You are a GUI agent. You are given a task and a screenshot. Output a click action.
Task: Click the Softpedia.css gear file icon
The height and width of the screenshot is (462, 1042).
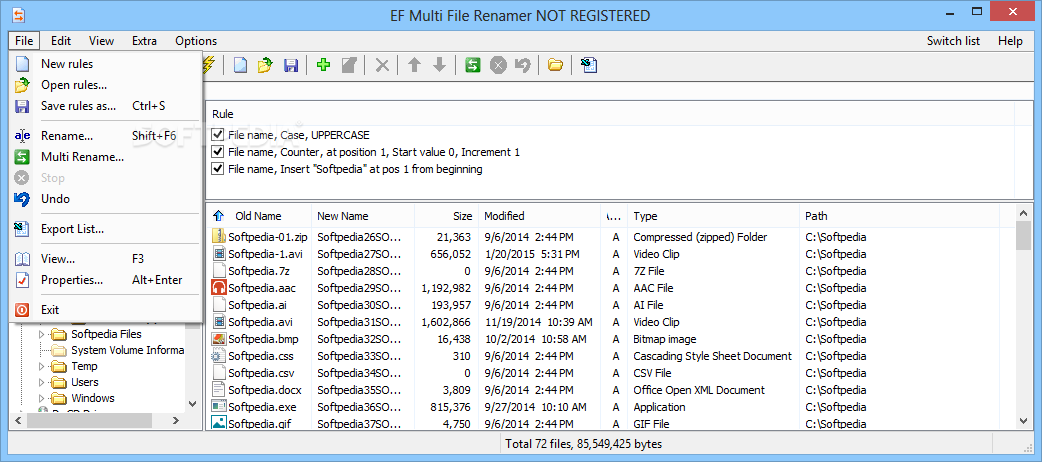point(219,356)
